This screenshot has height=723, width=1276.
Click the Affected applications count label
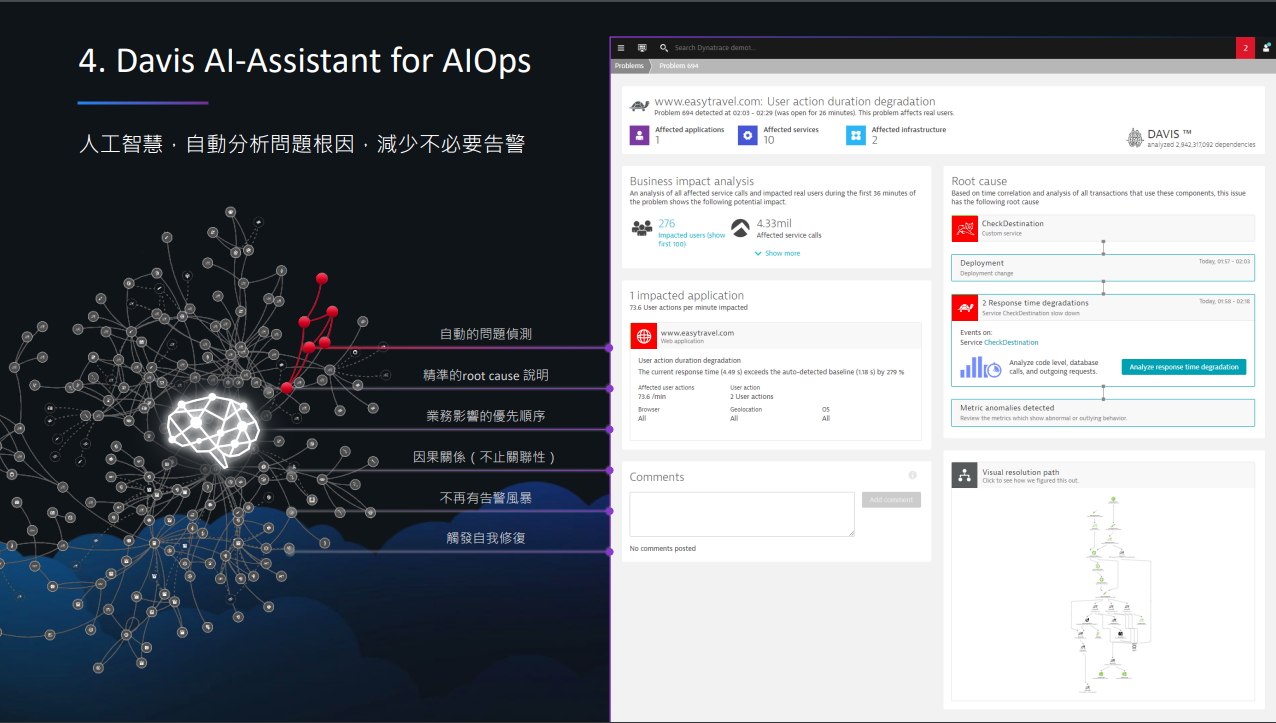click(690, 130)
